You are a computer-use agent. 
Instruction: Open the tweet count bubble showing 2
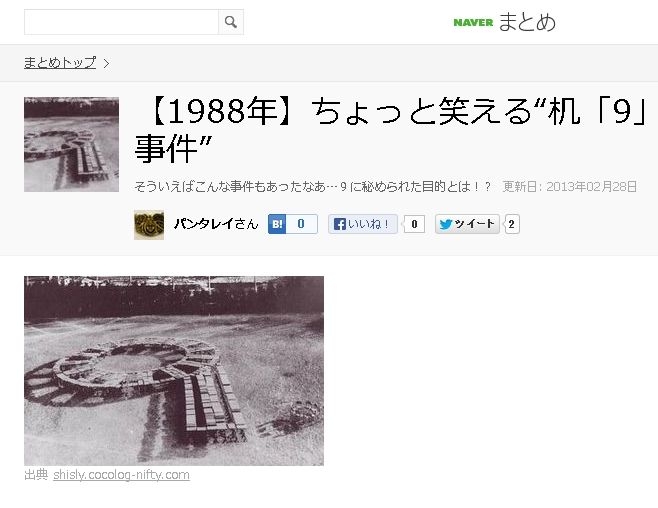[x=512, y=224]
